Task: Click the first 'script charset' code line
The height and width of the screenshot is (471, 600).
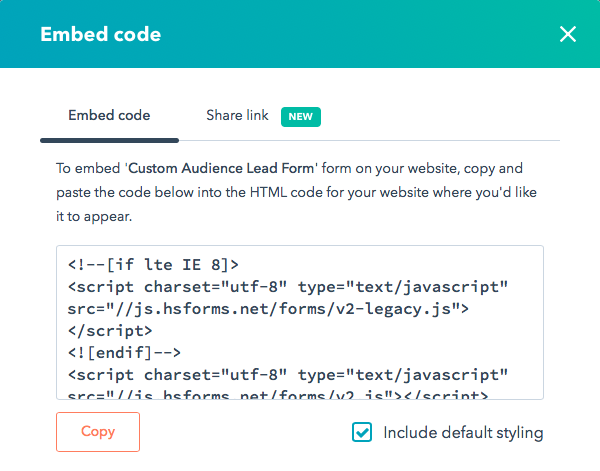Action: (288, 287)
